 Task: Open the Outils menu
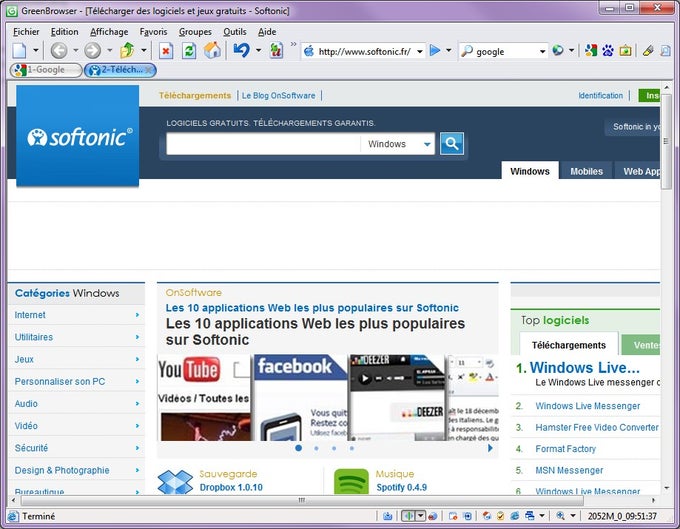tap(235, 32)
